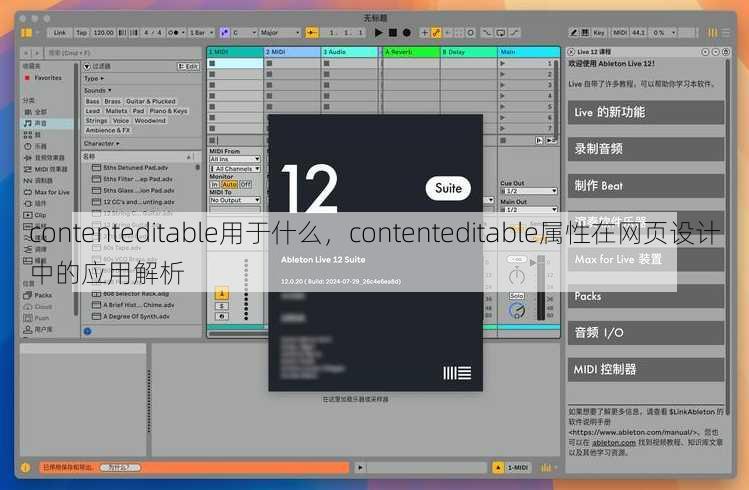The image size is (749, 490).
Task: Click the Key map mode button
Action: pos(599,32)
